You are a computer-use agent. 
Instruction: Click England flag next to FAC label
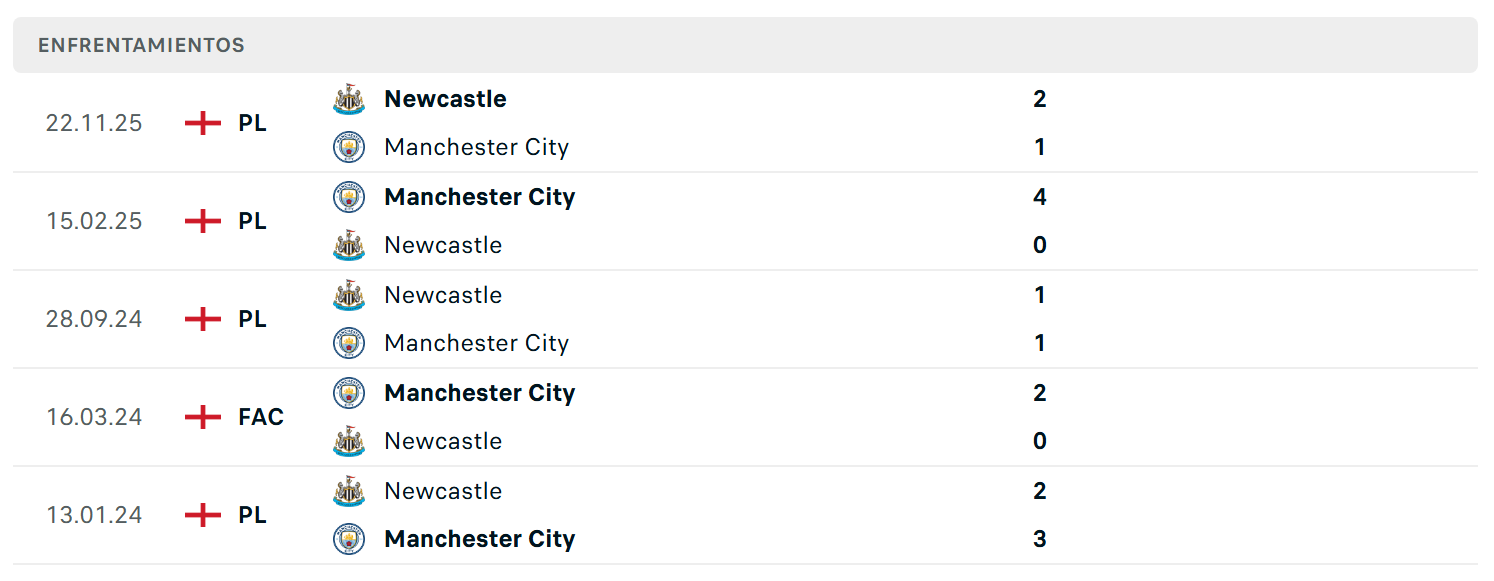click(203, 417)
